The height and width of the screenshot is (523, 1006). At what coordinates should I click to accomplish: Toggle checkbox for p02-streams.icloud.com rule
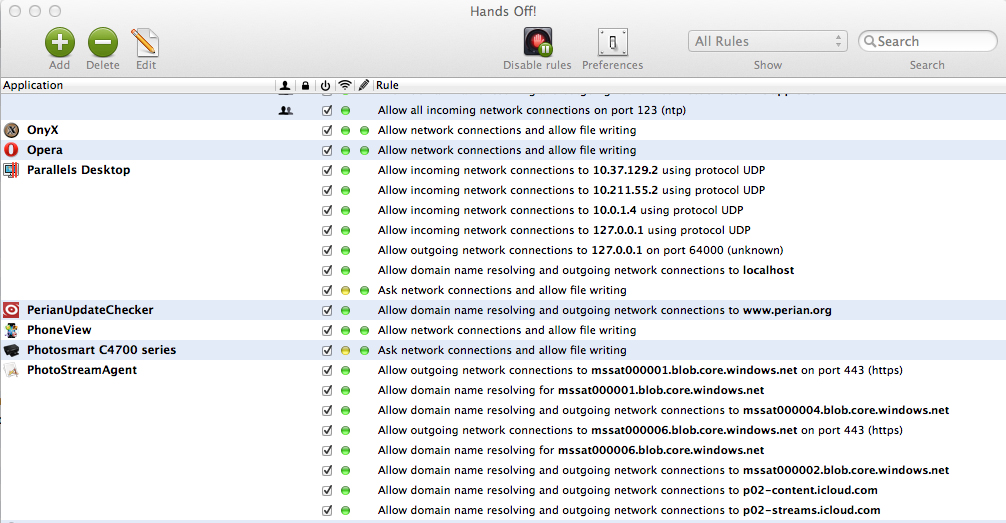pyautogui.click(x=327, y=510)
